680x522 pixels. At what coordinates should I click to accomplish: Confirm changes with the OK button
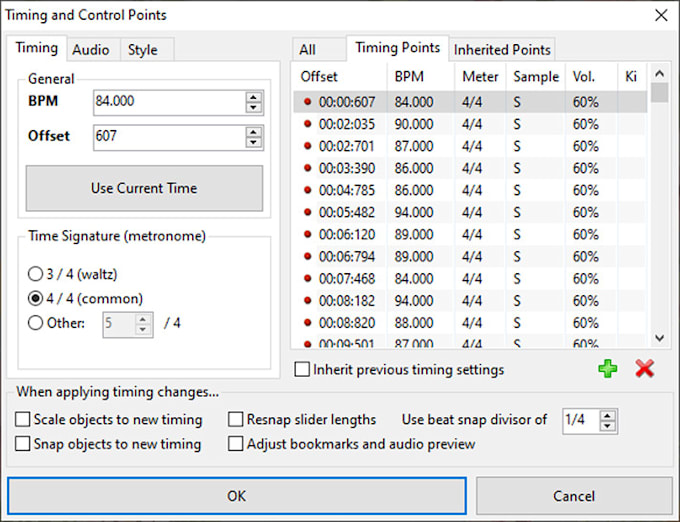236,496
